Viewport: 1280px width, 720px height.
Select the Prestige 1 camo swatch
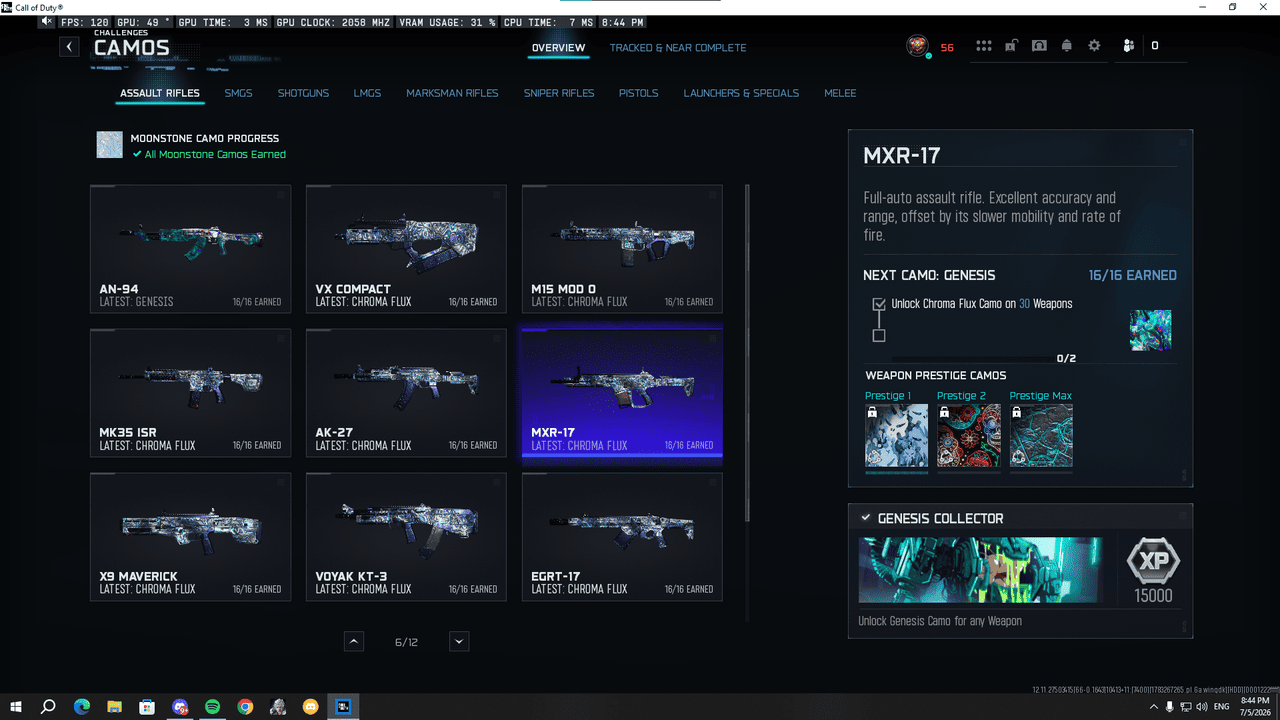(x=897, y=436)
